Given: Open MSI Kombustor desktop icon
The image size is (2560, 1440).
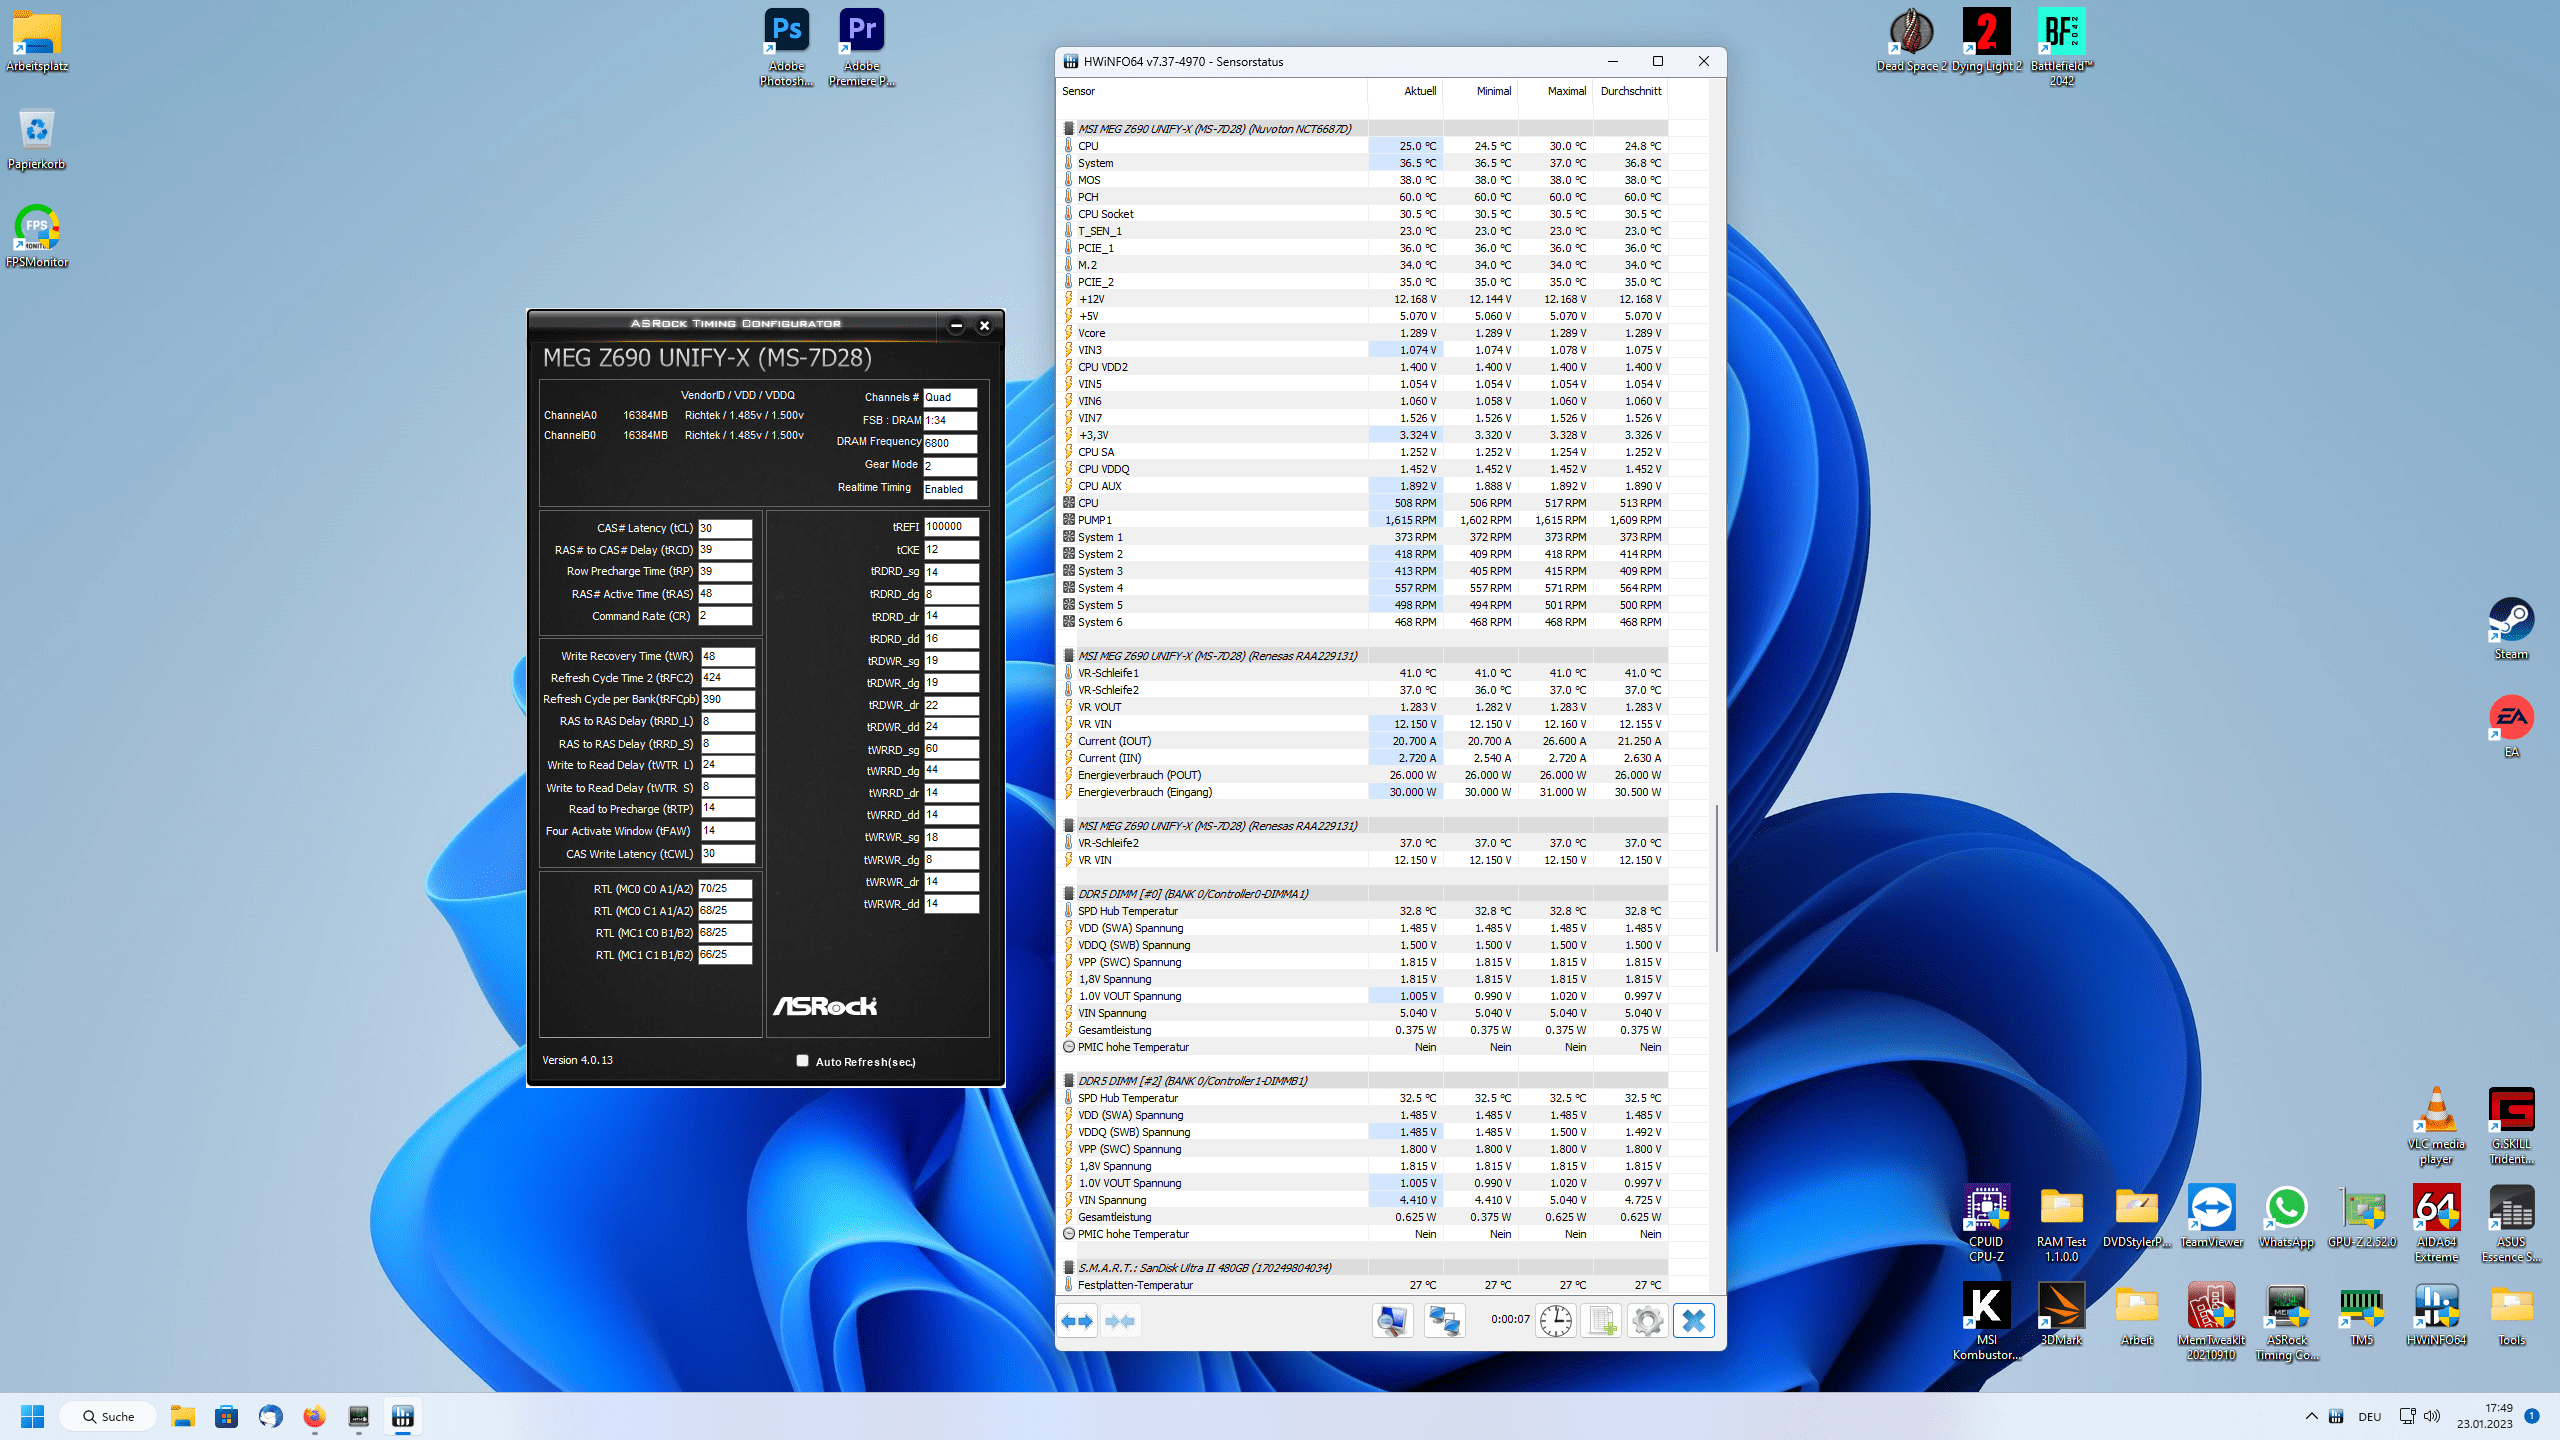Looking at the screenshot, I should click(x=1987, y=1321).
